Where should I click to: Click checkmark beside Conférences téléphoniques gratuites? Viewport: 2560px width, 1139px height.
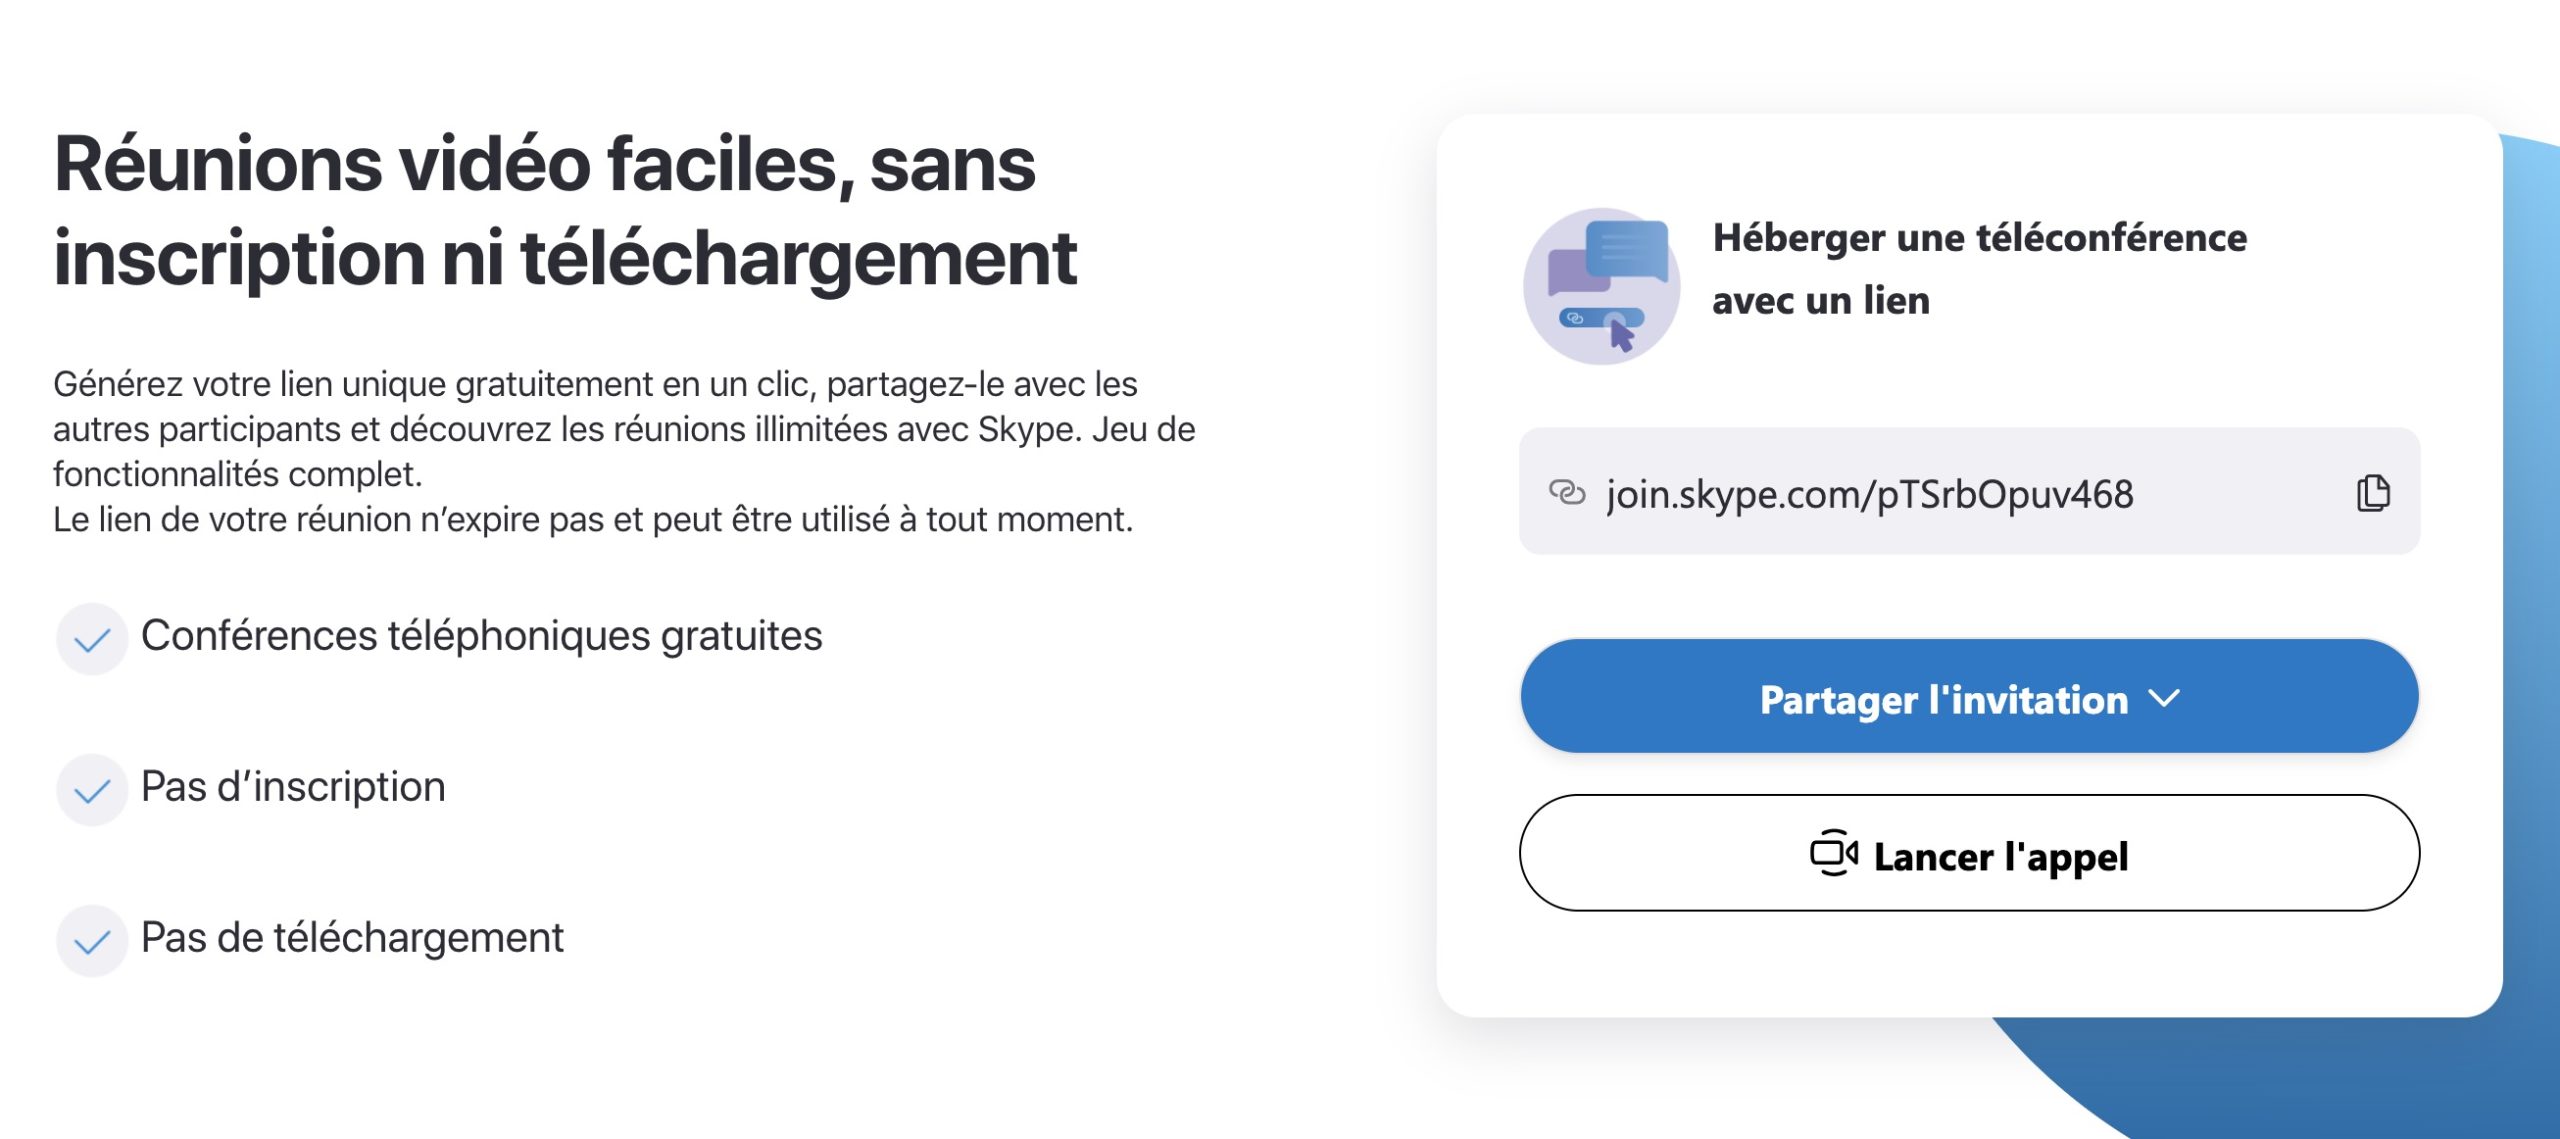click(92, 639)
